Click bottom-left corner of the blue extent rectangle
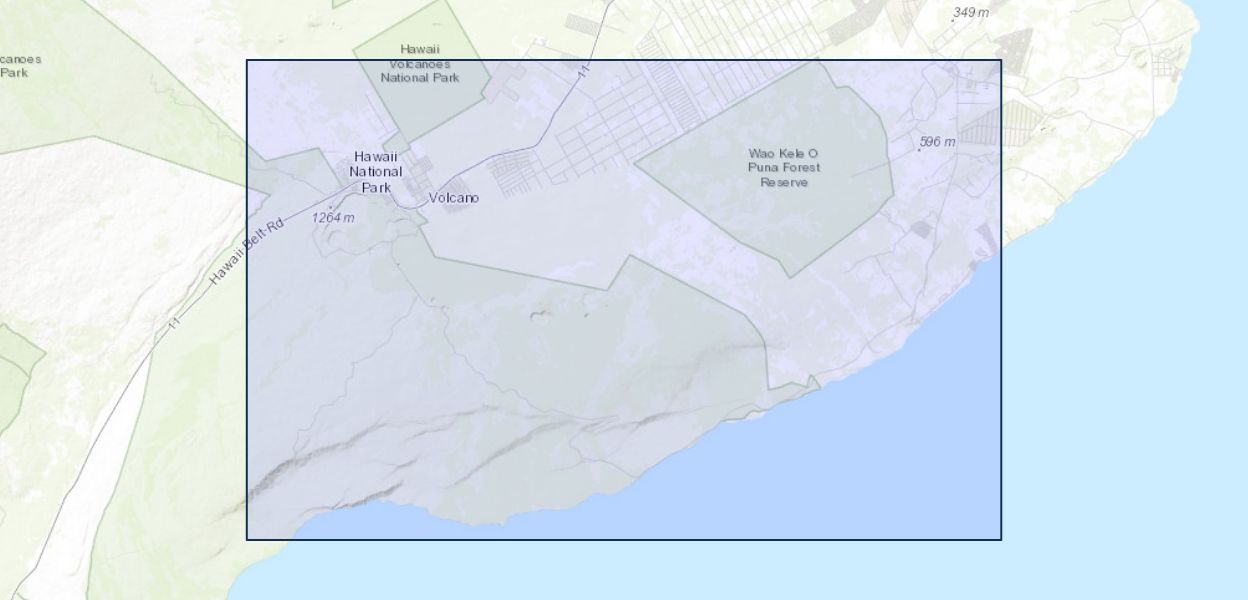 (247, 540)
